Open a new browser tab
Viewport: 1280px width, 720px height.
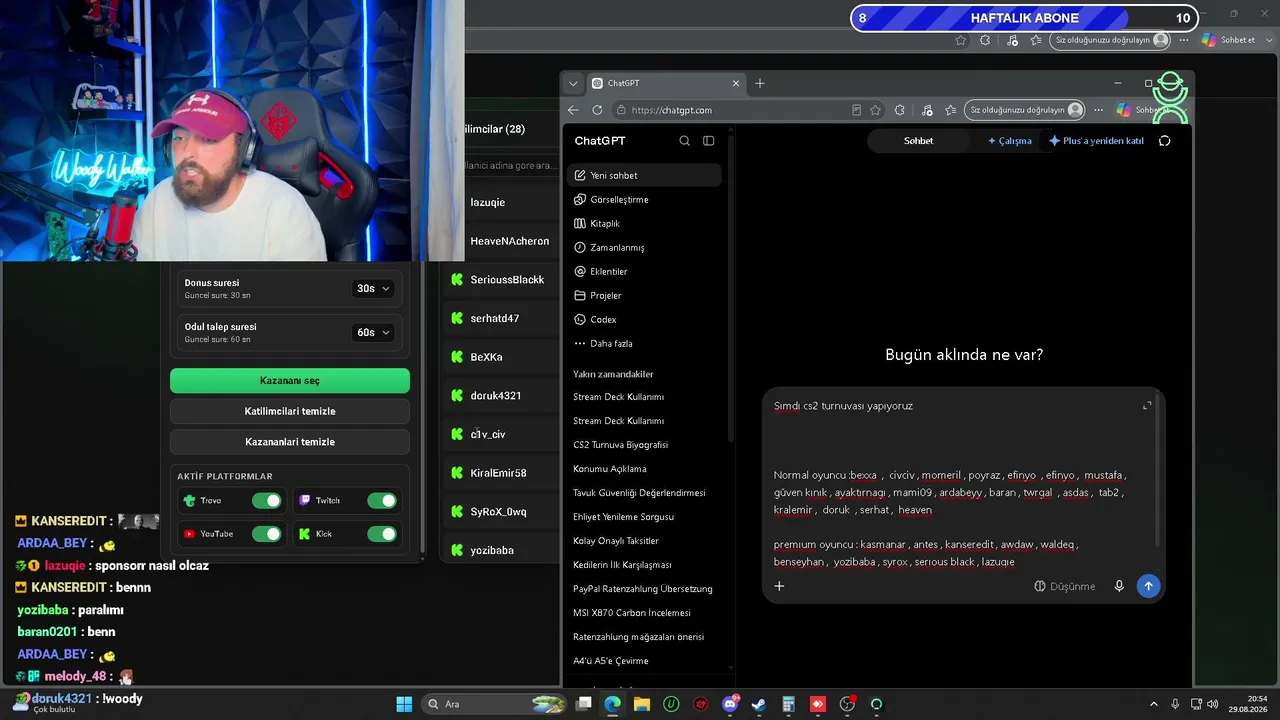[x=760, y=83]
